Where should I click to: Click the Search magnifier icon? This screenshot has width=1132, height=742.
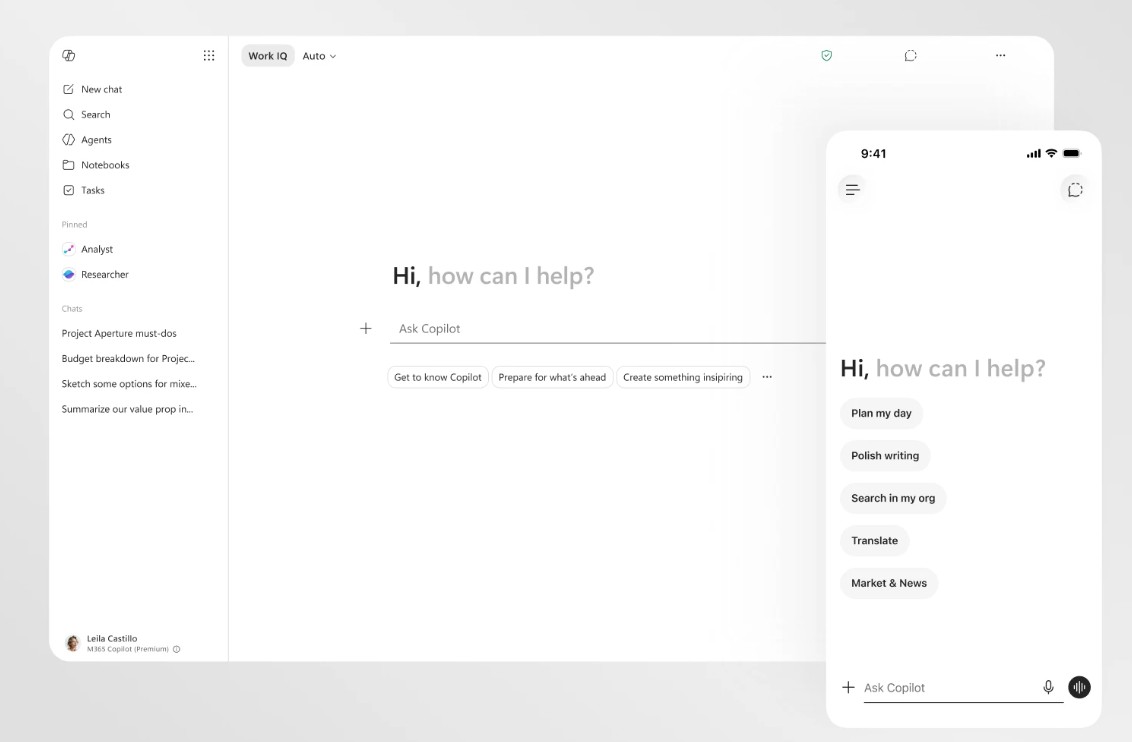[69, 115]
